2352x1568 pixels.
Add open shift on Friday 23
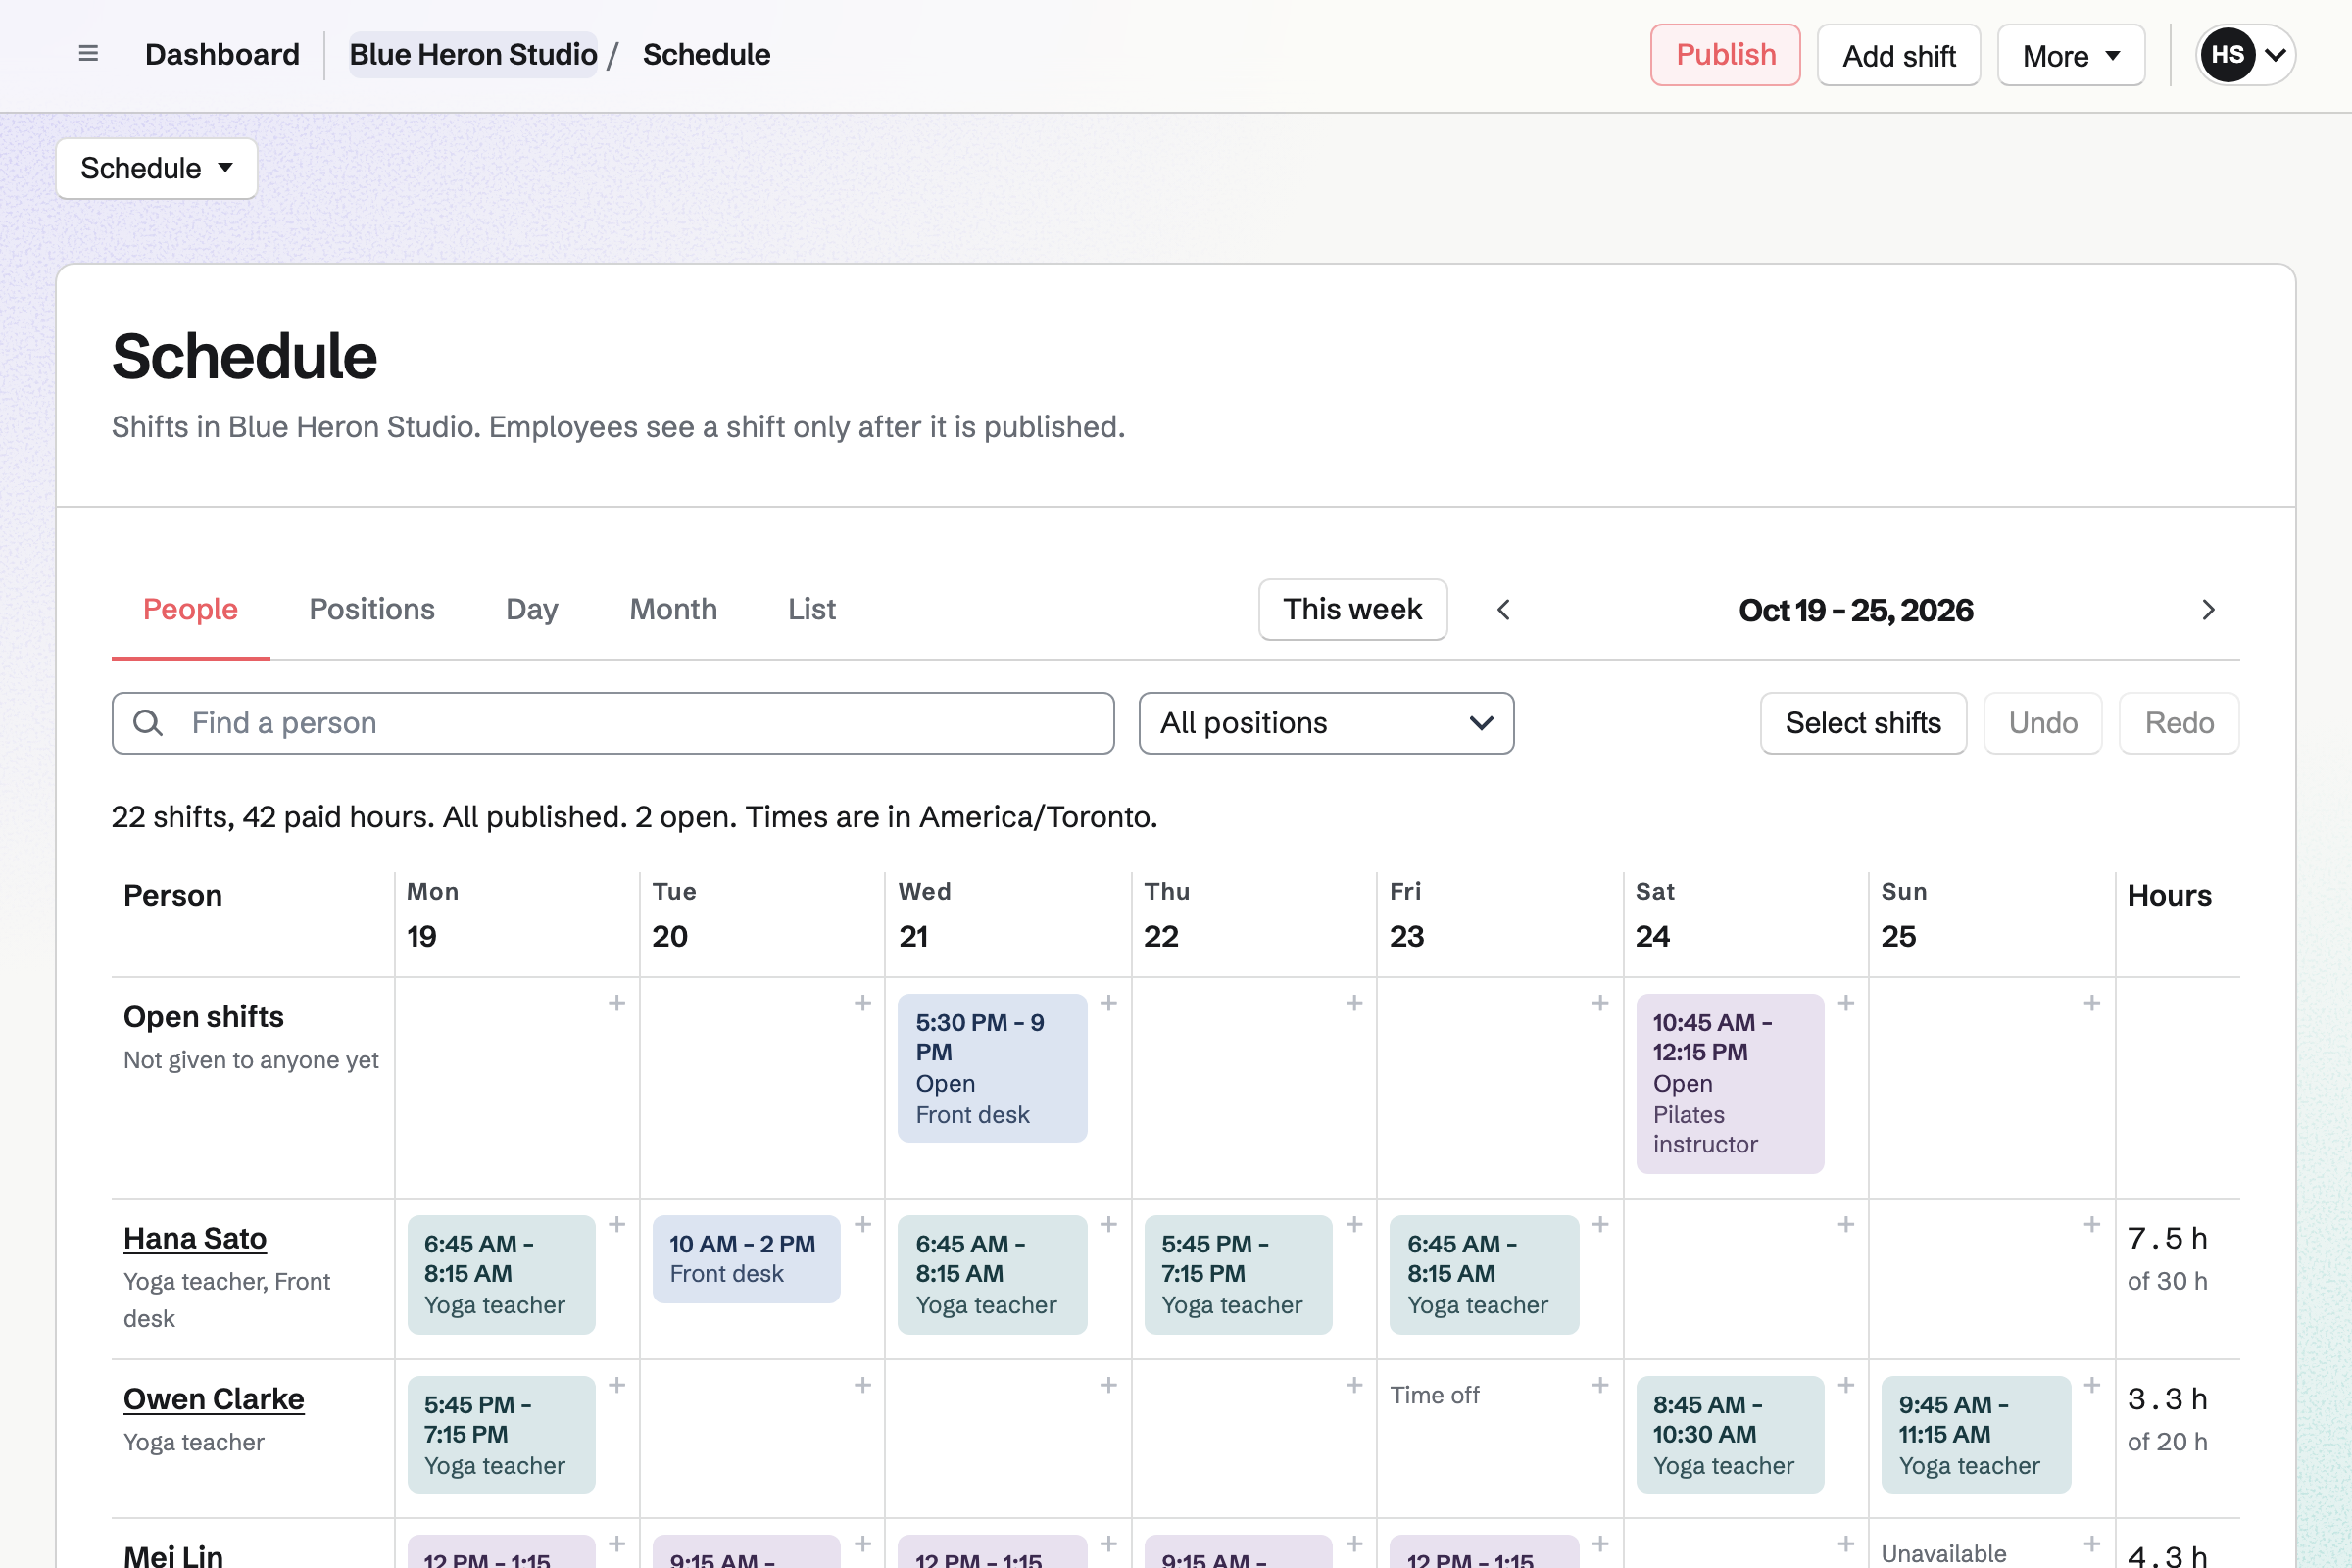pos(1600,1003)
